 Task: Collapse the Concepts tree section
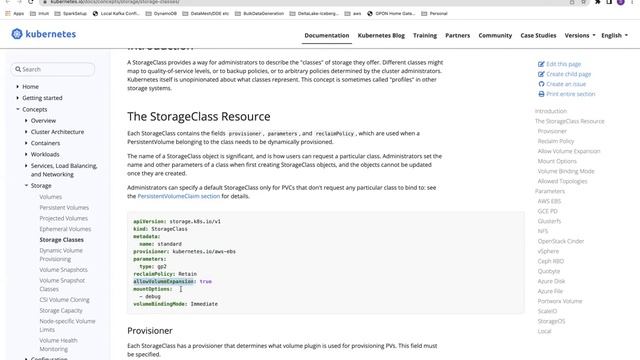point(18,109)
